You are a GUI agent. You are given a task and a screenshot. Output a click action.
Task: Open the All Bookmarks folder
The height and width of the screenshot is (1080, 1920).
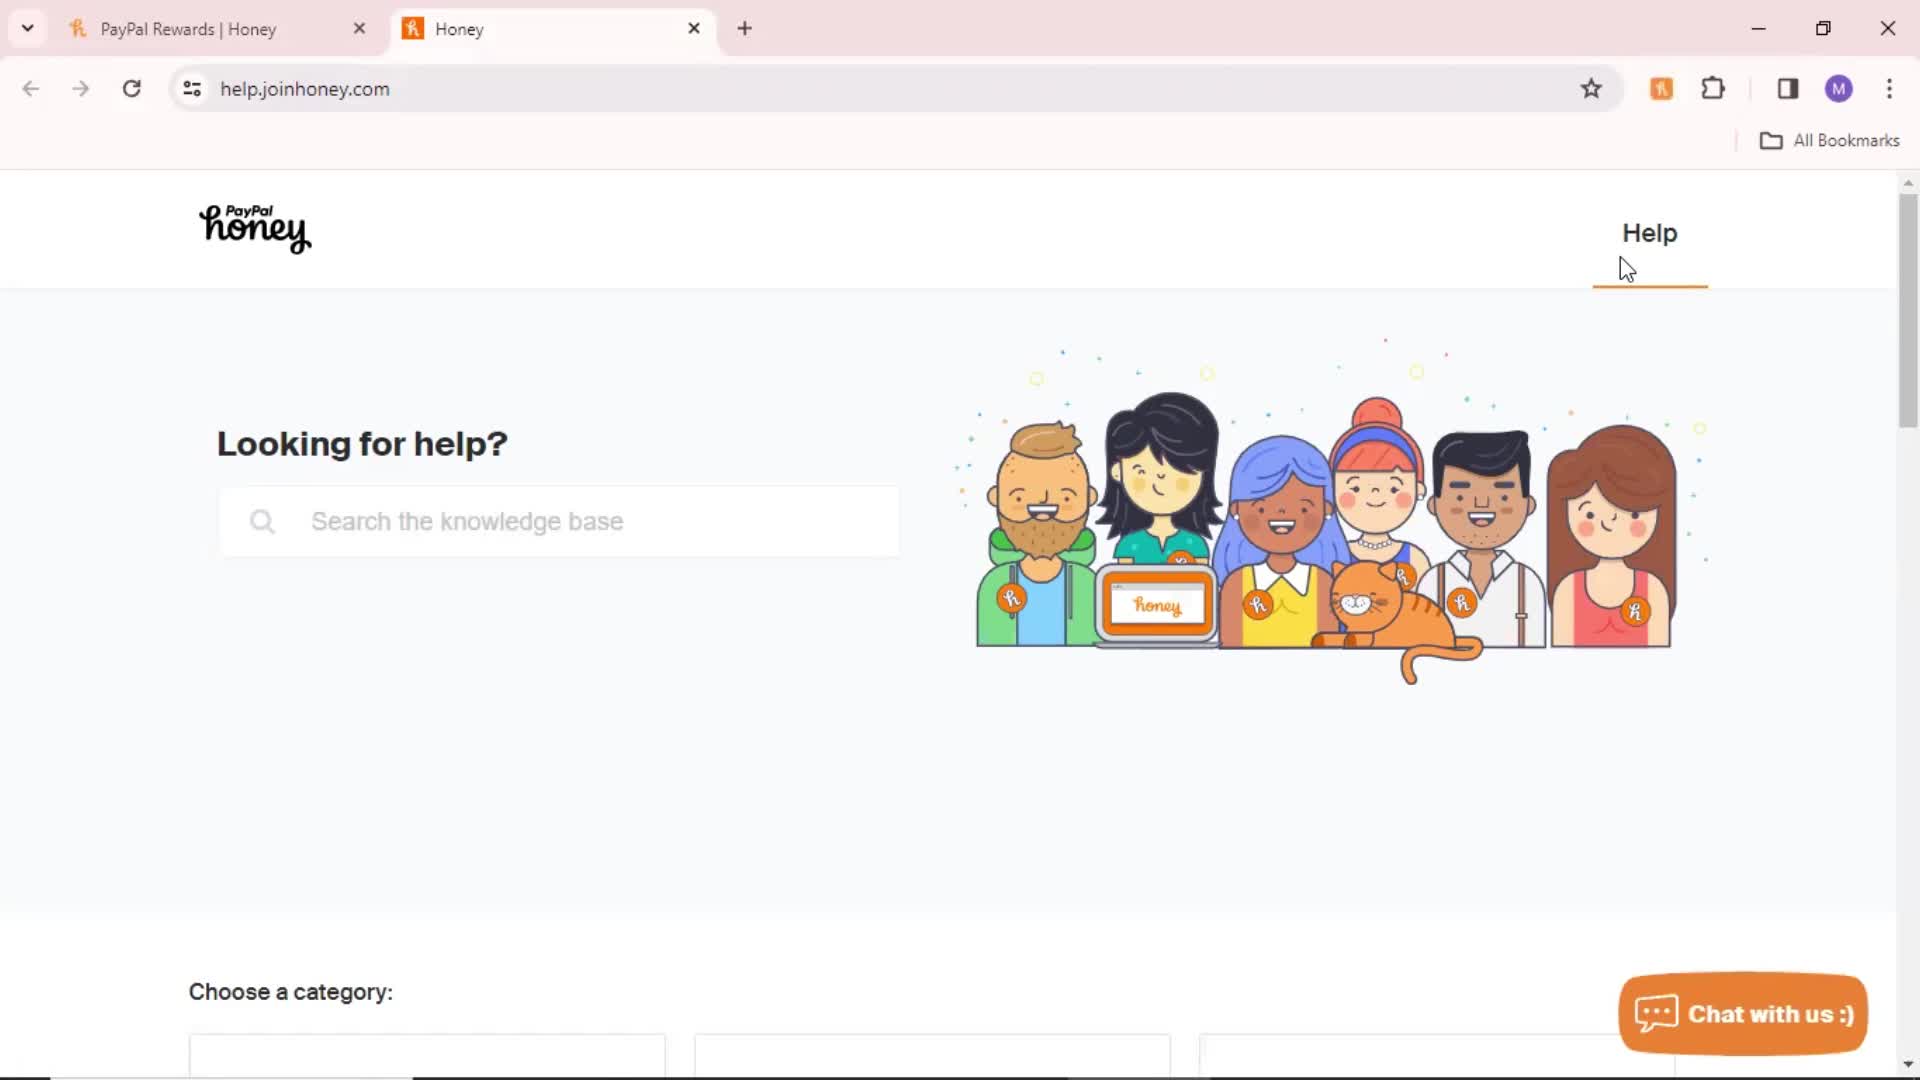coord(1830,141)
